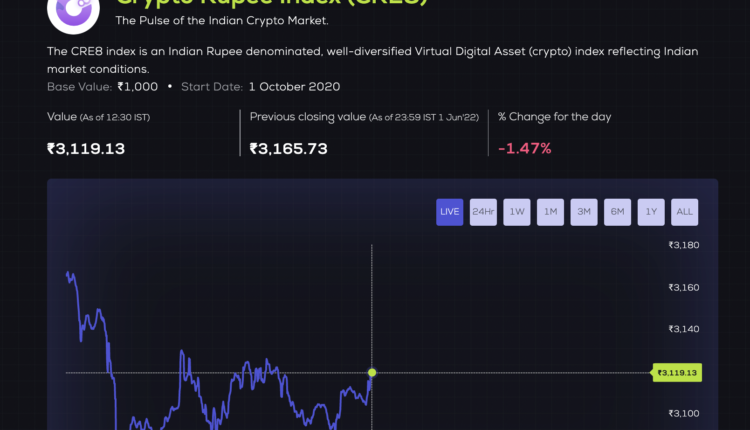Screen dimensions: 750x430
Task: Show the 1W chart range
Action: tap(517, 212)
